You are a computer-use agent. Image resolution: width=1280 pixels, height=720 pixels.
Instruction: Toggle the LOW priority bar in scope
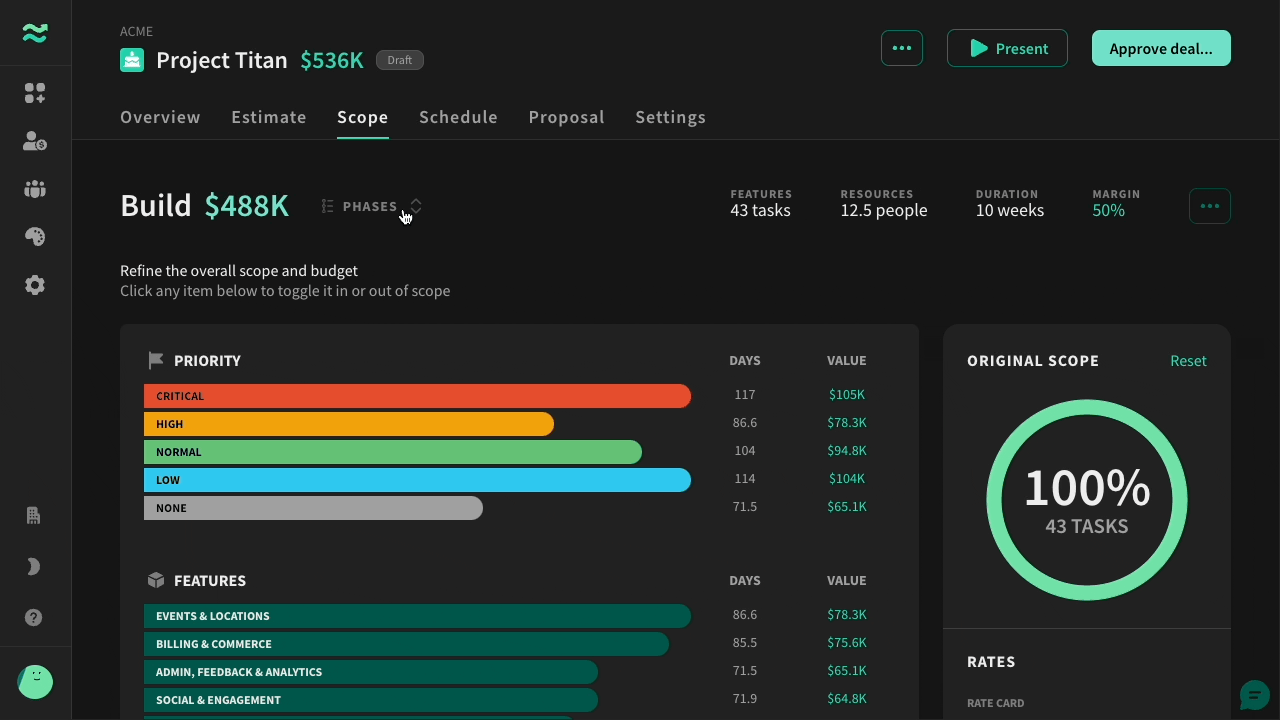417,480
